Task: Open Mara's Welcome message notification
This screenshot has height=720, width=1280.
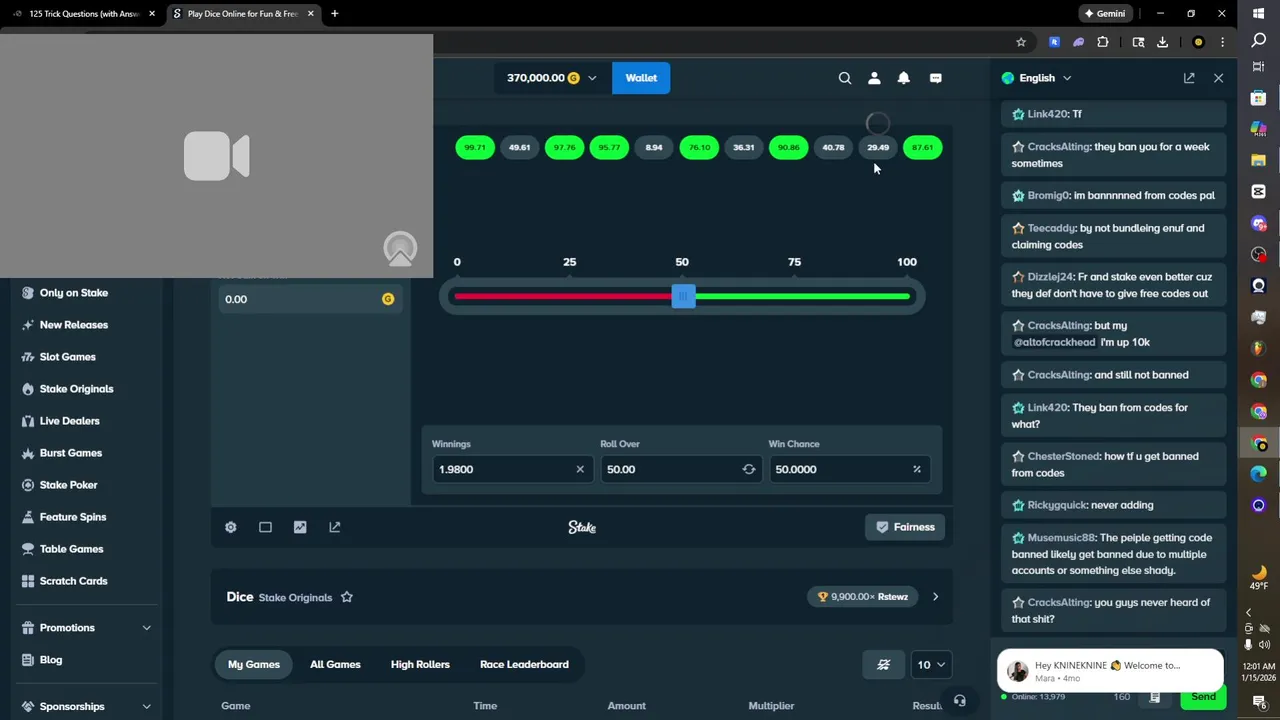Action: 1110,671
